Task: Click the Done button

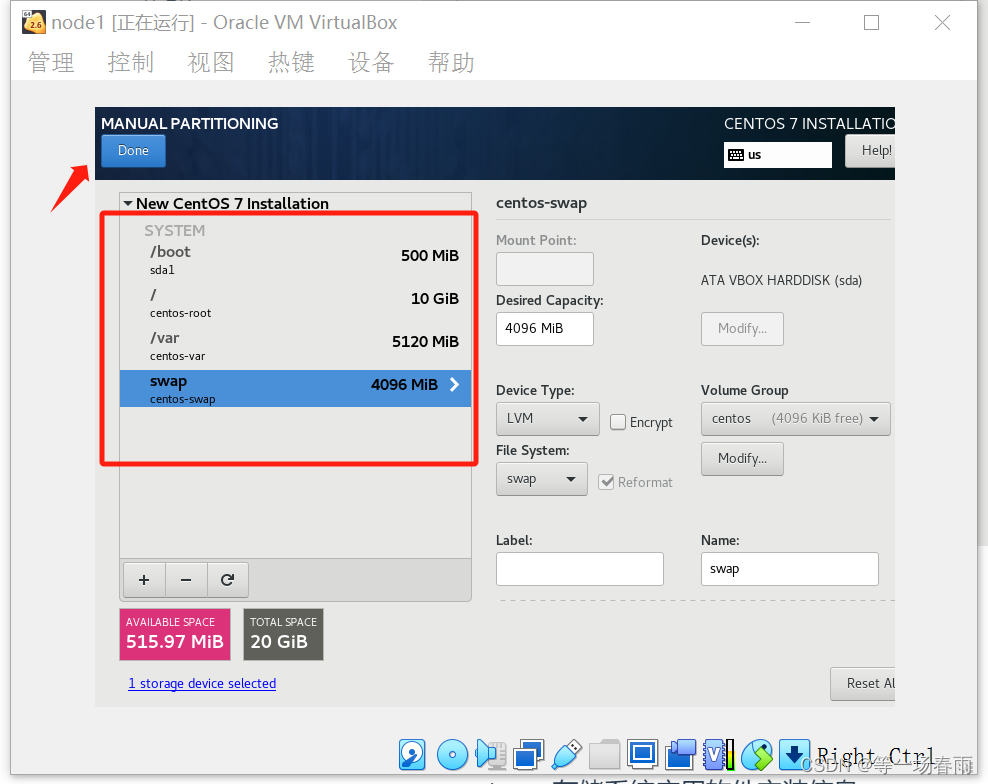Action: tap(134, 151)
